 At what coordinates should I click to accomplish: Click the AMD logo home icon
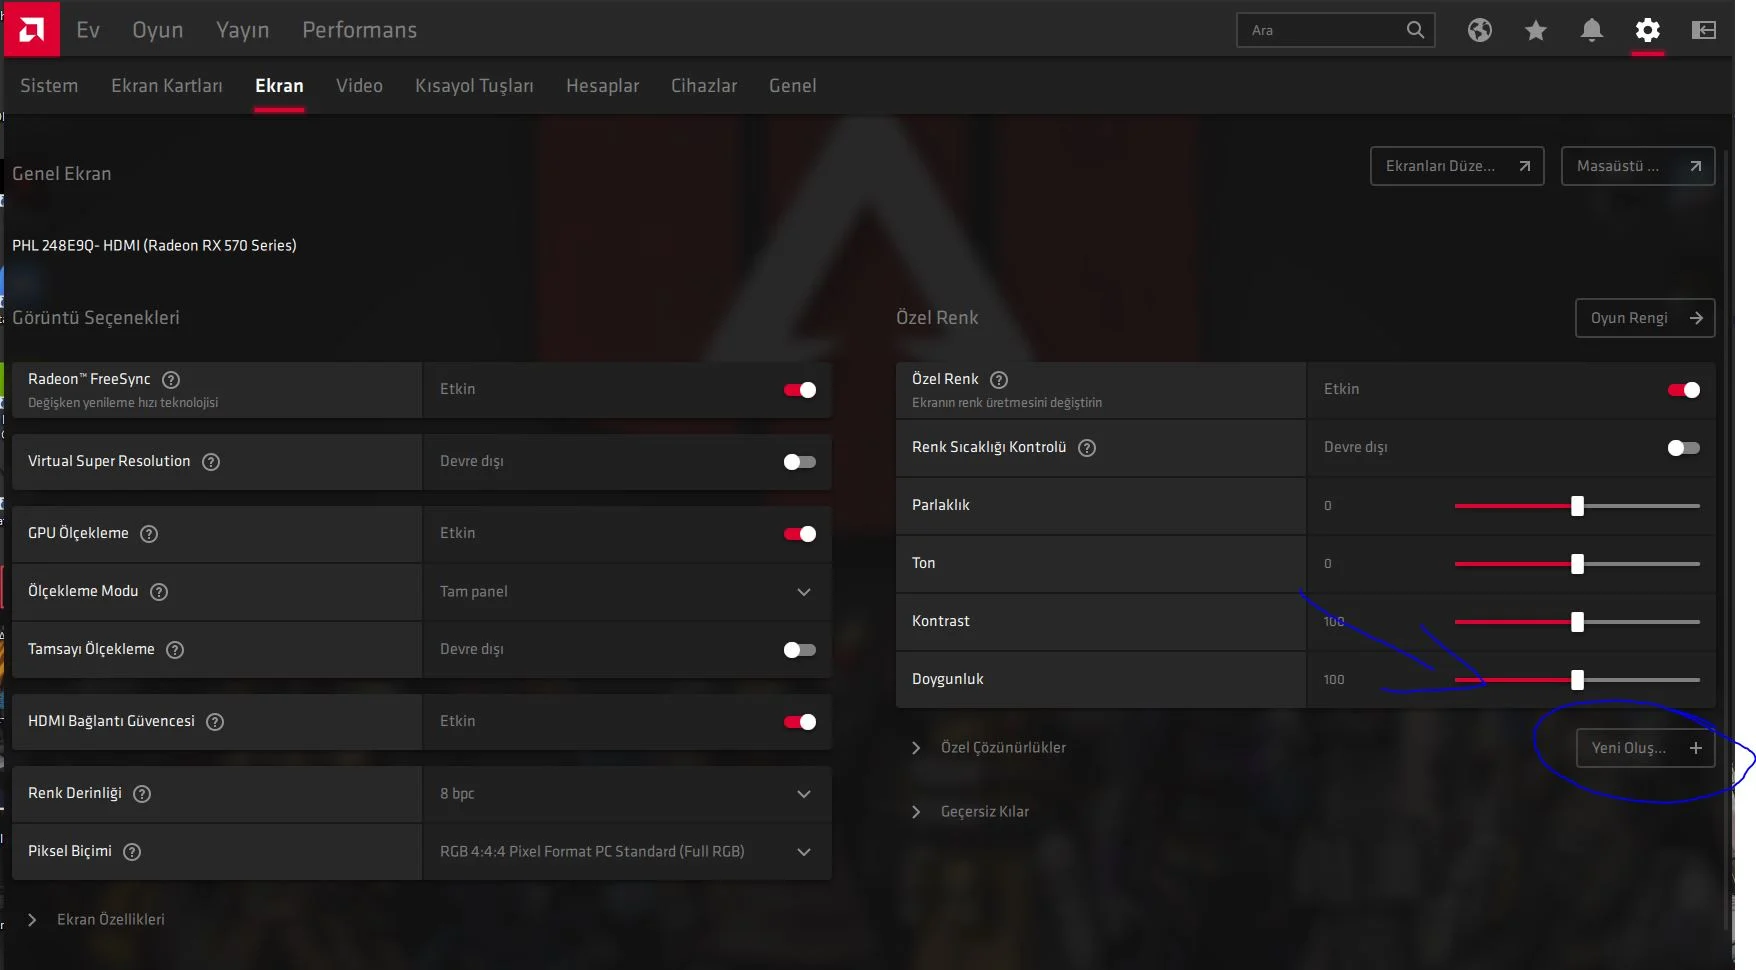31,29
